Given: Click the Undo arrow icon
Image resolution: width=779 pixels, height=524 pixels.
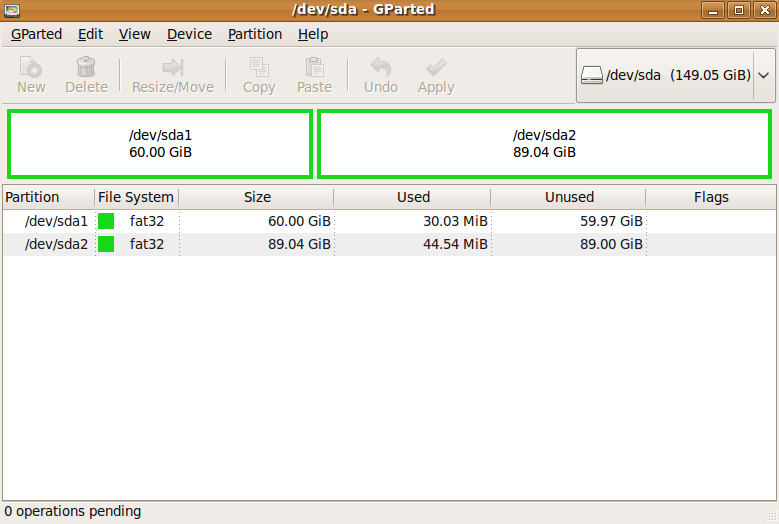Looking at the screenshot, I should [x=381, y=67].
